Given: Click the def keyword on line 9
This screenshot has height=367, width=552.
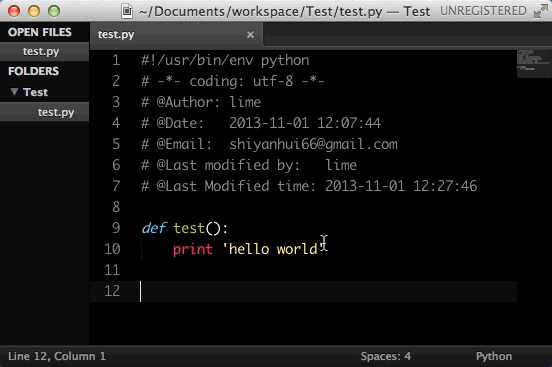Looking at the screenshot, I should tap(154, 228).
